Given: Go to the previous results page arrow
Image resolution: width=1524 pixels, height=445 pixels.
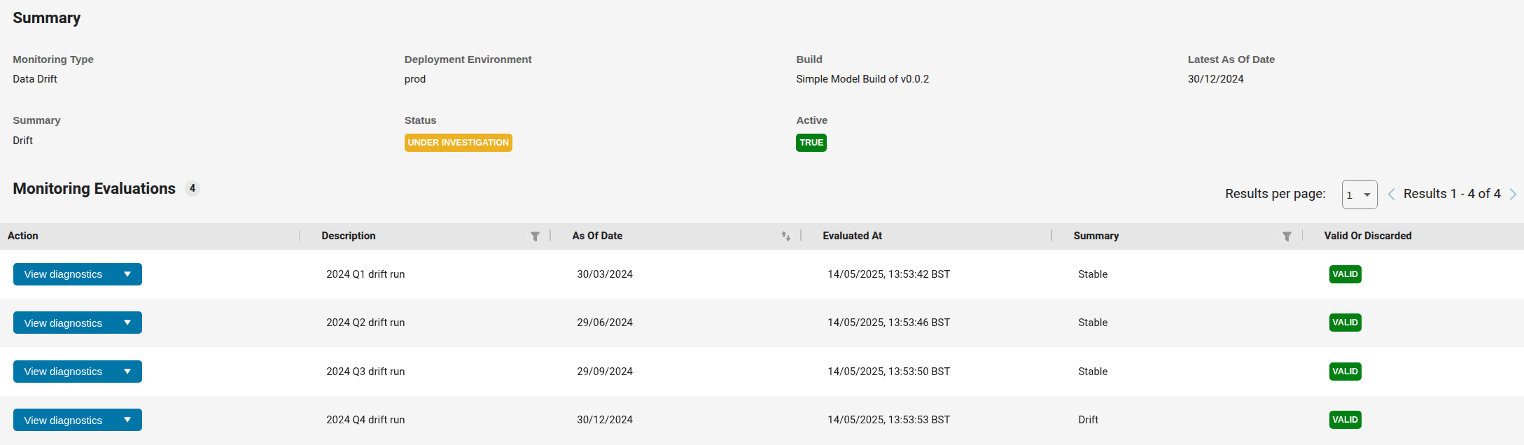Looking at the screenshot, I should pyautogui.click(x=1391, y=194).
